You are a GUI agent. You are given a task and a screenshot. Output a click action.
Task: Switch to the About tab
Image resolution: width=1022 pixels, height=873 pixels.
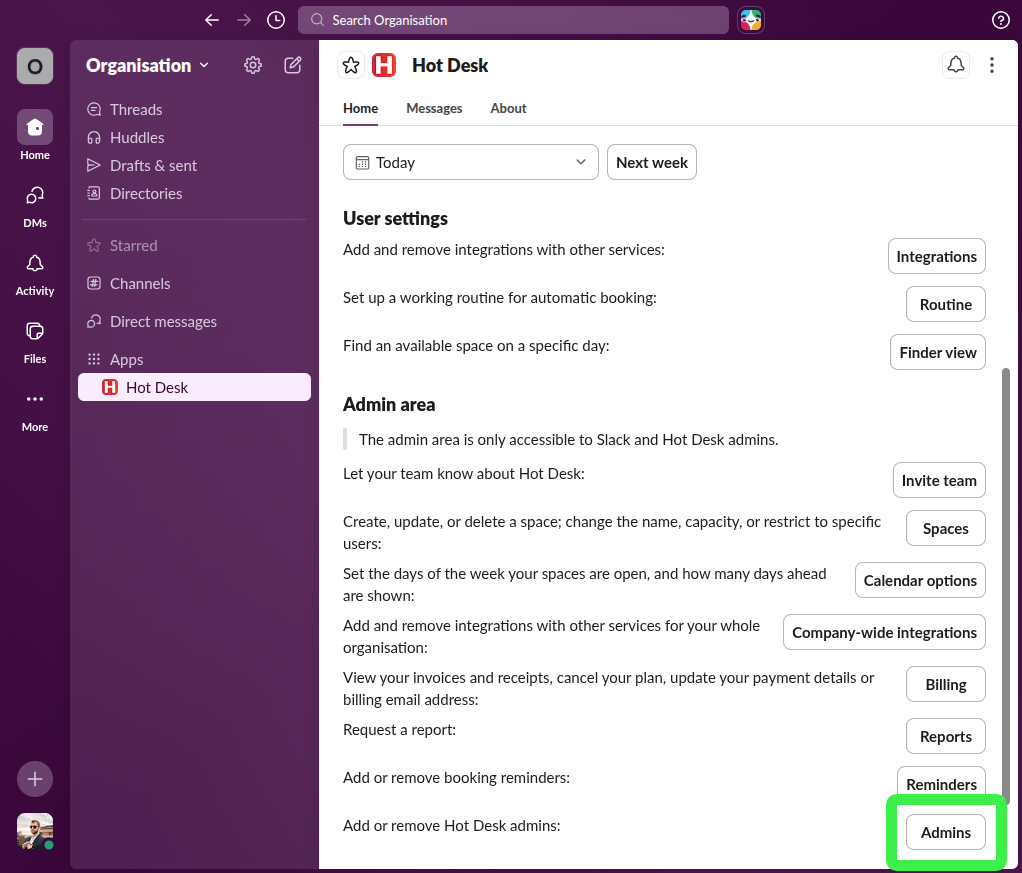coord(508,108)
